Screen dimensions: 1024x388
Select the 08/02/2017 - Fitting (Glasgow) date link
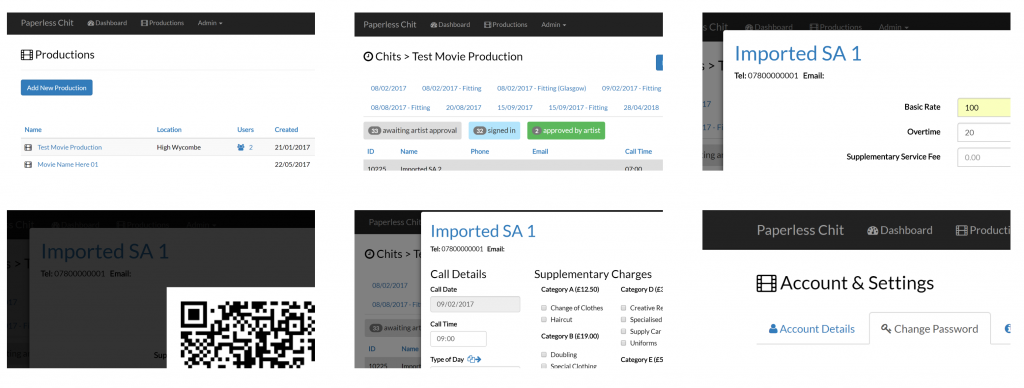tap(541, 88)
